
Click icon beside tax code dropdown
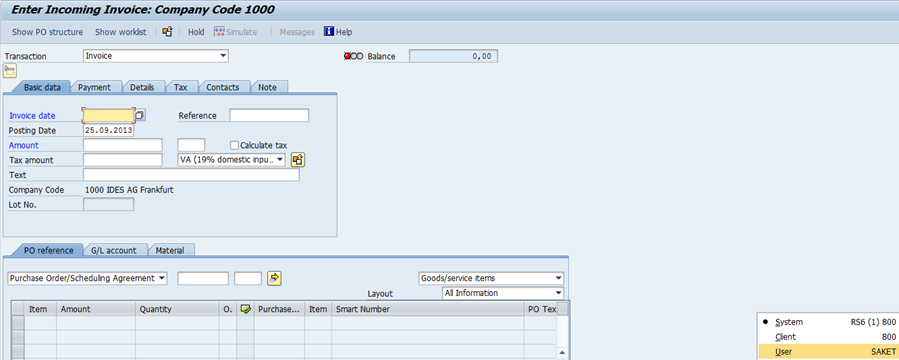pyautogui.click(x=297, y=160)
